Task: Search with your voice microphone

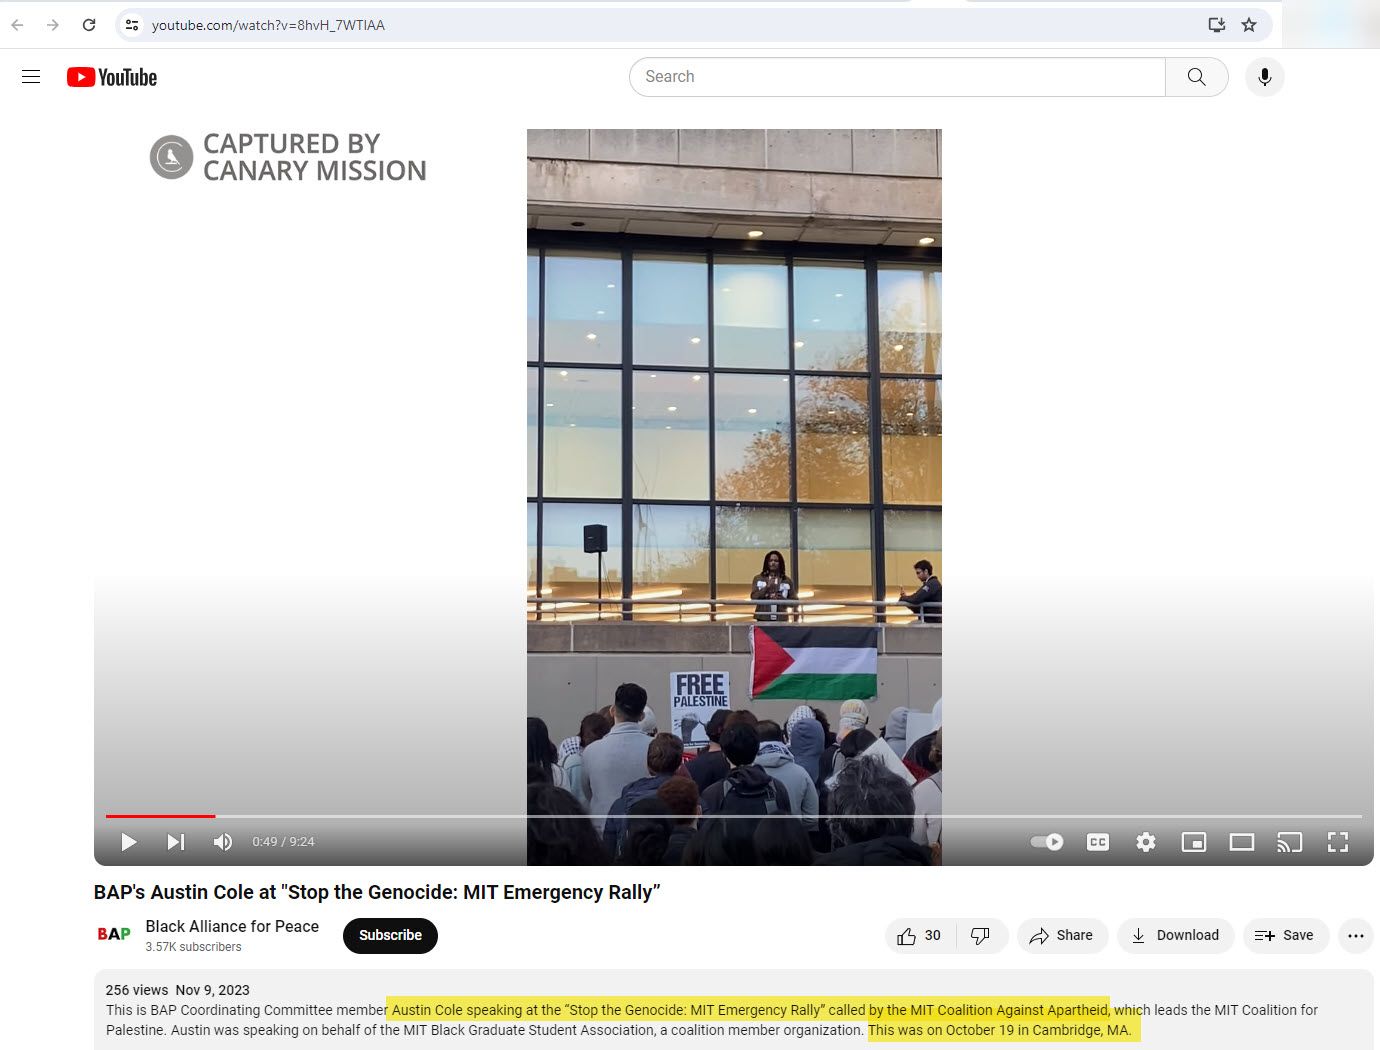Action: 1264,77
